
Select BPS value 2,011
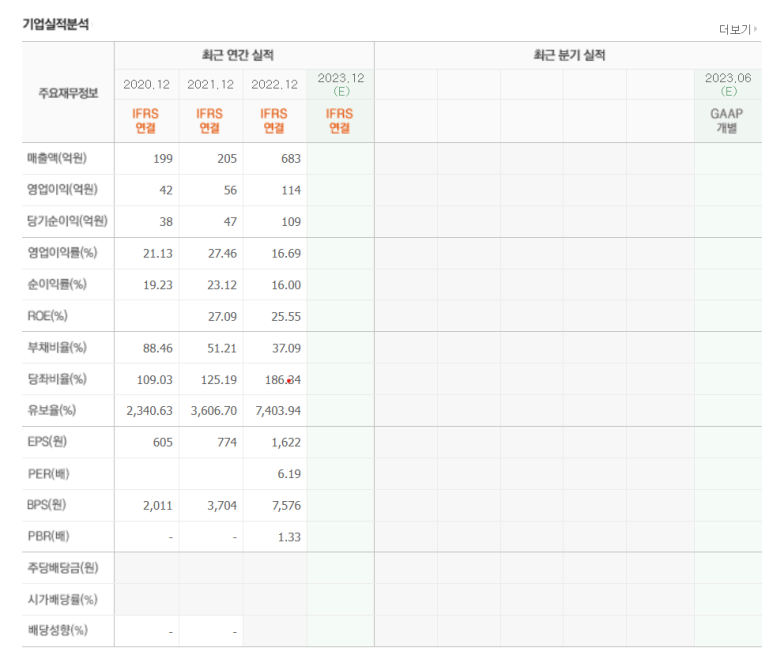158,505
